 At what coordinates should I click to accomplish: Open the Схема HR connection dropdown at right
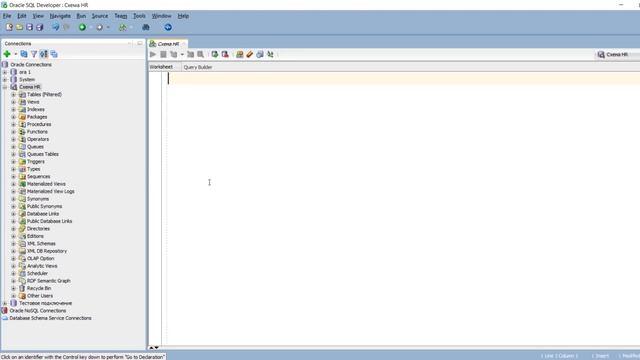pos(618,54)
